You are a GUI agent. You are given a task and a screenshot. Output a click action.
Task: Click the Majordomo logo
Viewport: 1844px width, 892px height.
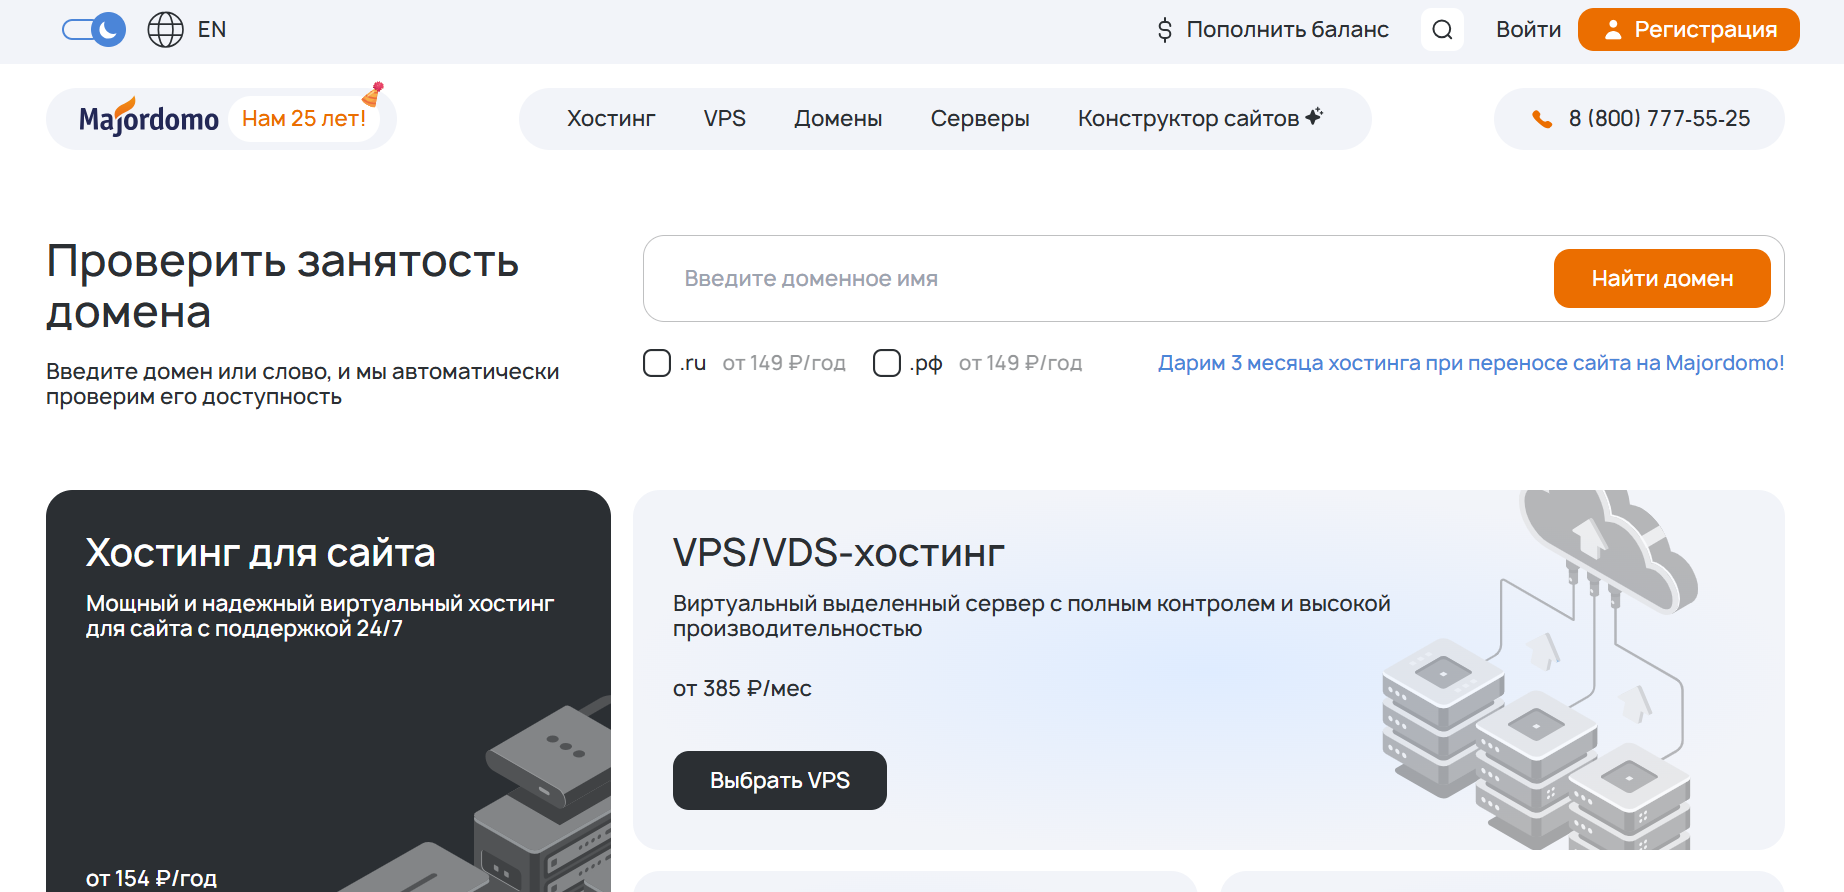pyautogui.click(x=149, y=119)
